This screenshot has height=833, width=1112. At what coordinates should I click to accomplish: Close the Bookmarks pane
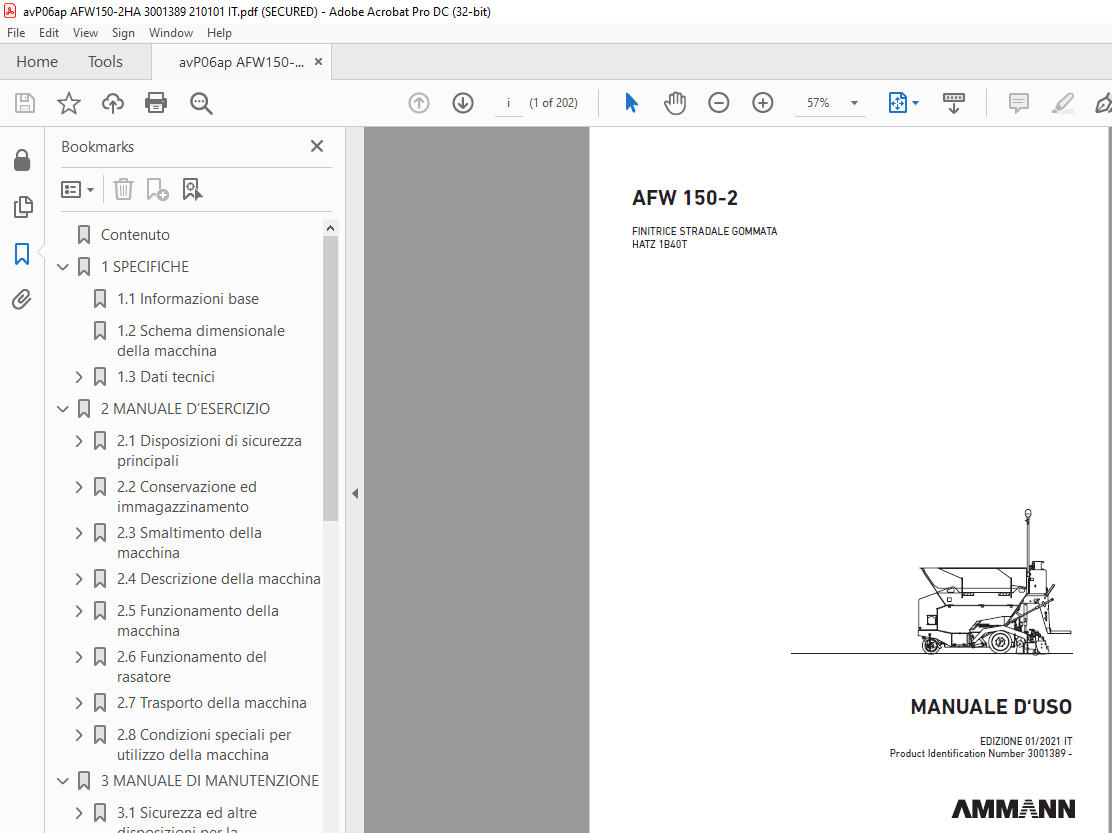point(317,146)
